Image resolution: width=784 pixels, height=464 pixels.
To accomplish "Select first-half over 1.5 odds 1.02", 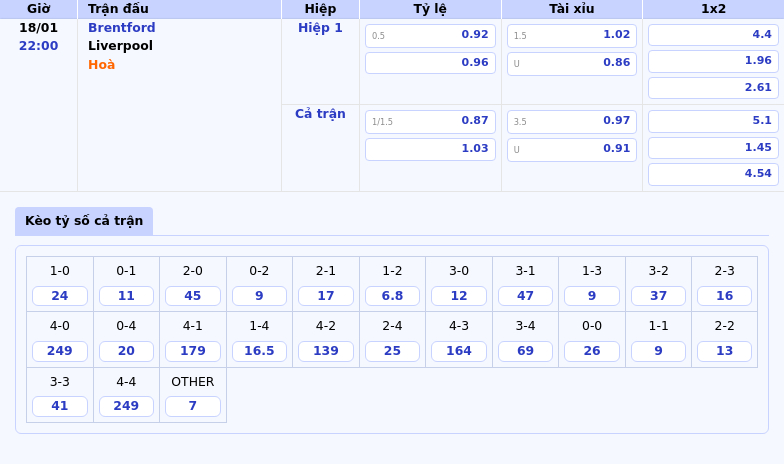I will [571, 35].
